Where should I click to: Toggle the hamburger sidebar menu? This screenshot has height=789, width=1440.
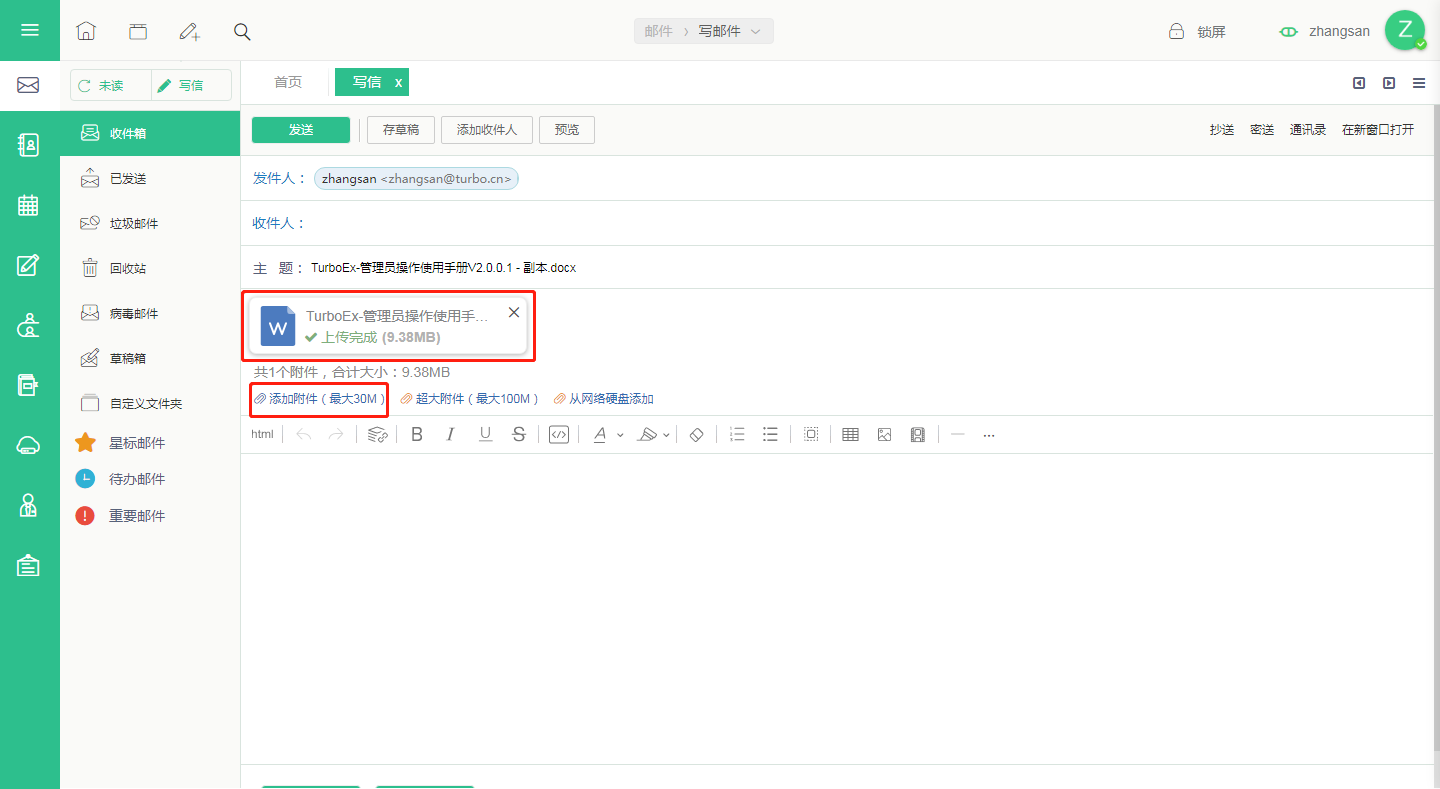pyautogui.click(x=29, y=30)
